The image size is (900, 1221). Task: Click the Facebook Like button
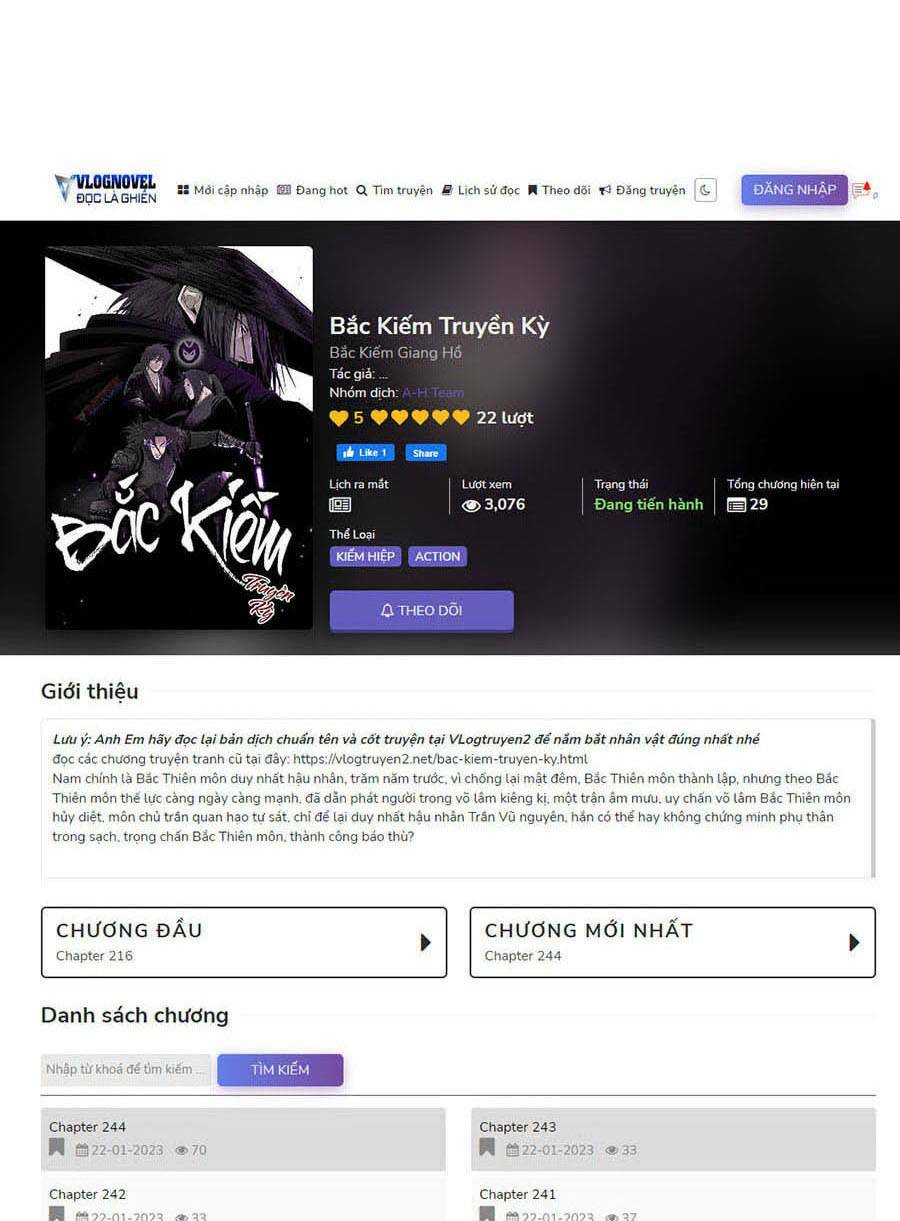(x=365, y=452)
